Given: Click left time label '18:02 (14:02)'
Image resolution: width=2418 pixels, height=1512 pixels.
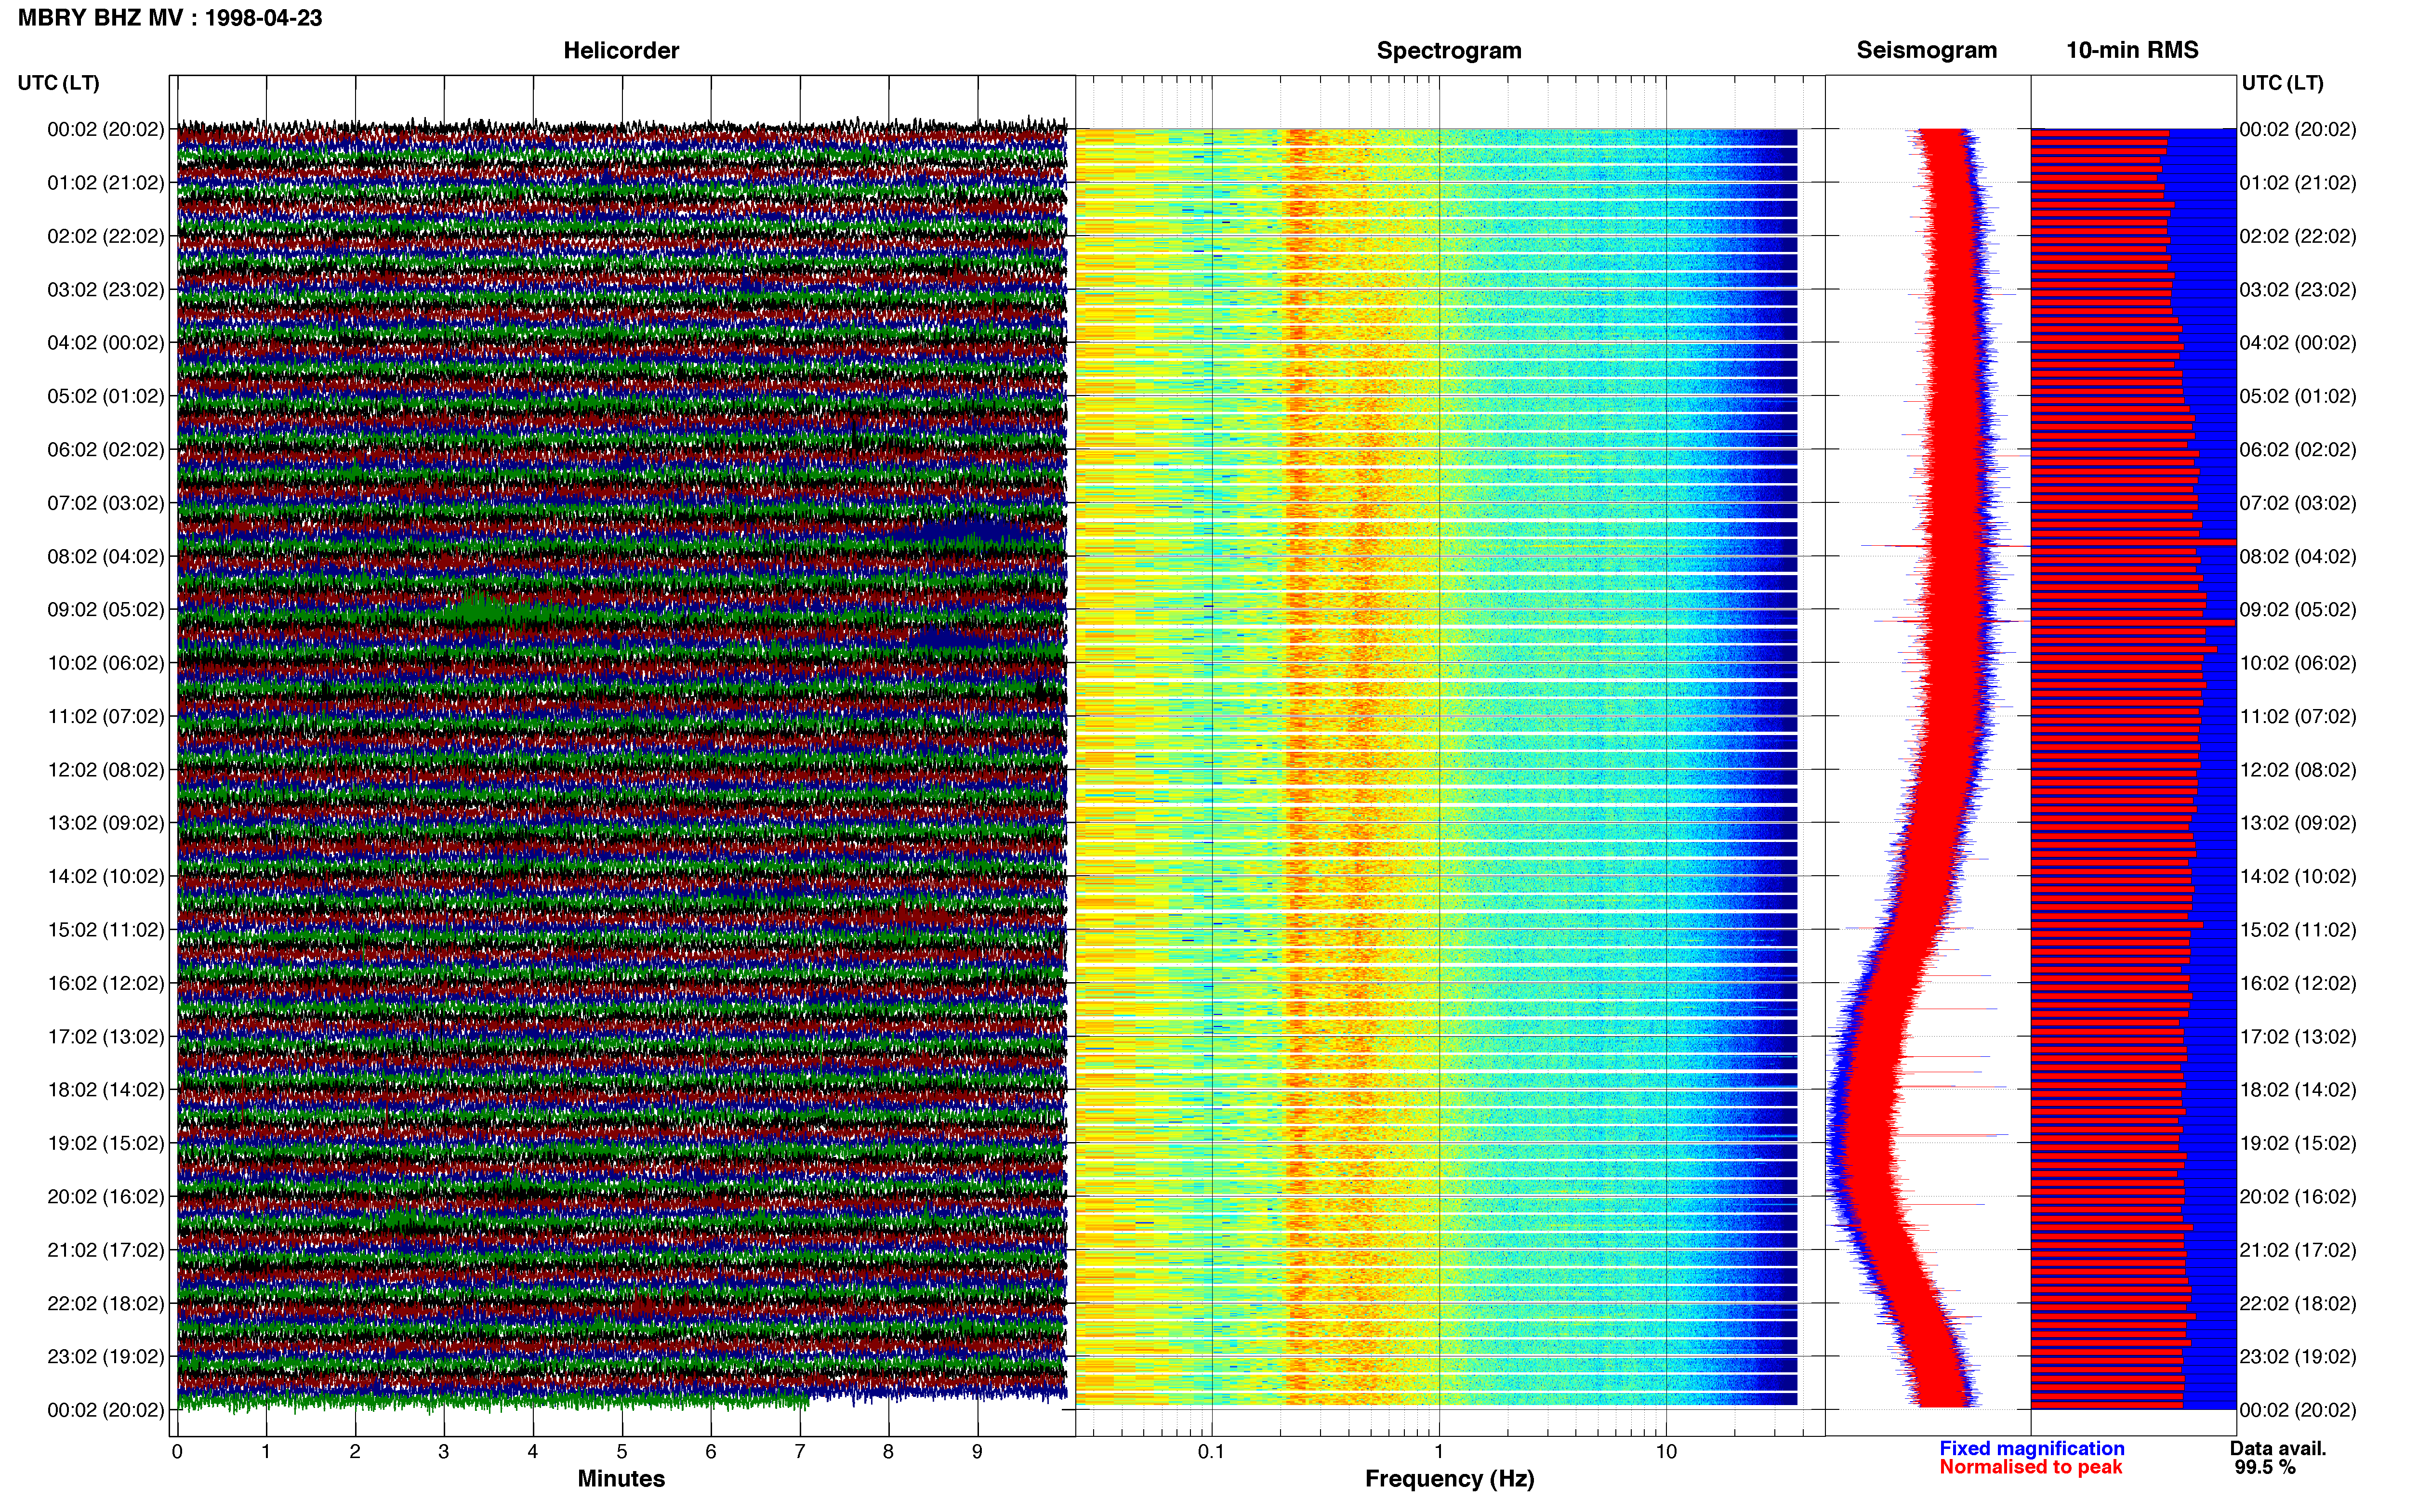Looking at the screenshot, I should 106,1090.
